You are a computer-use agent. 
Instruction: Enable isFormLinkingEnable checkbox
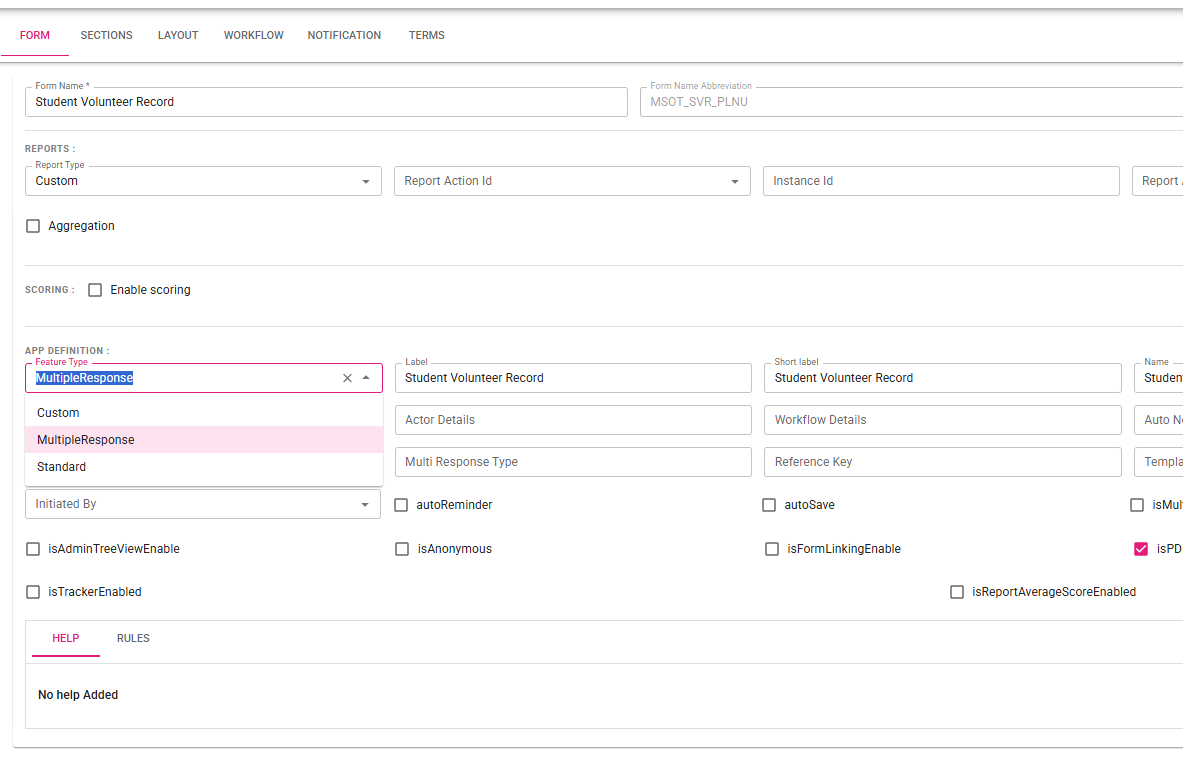pyautogui.click(x=772, y=549)
